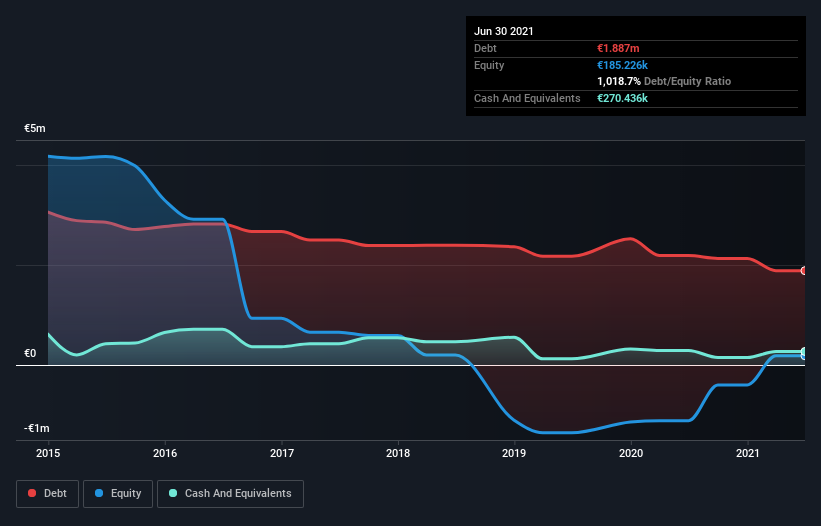Click the €1.887m debt value

coord(618,48)
